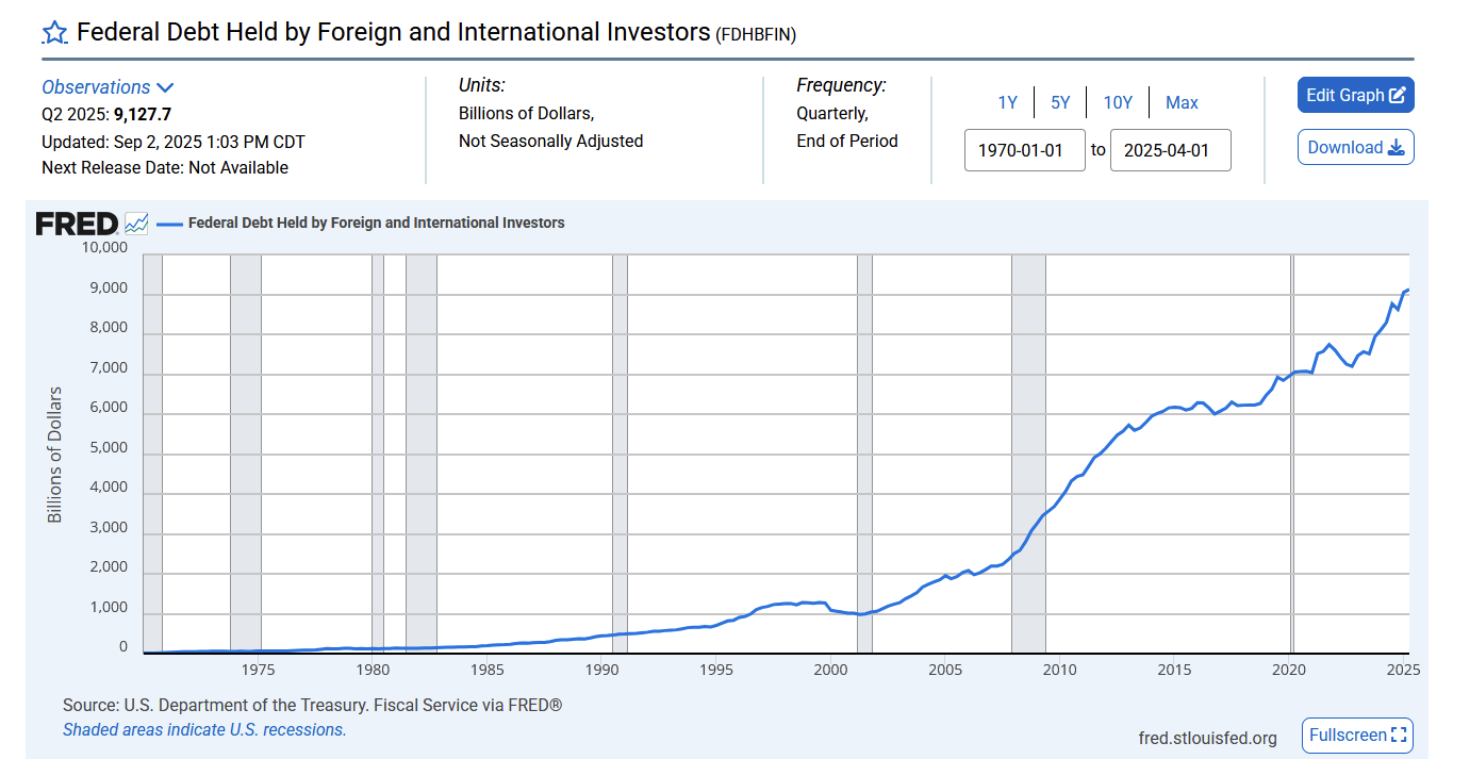Click the end date field showing 2025-04-01
This screenshot has height=784, width=1458.
click(x=1170, y=150)
